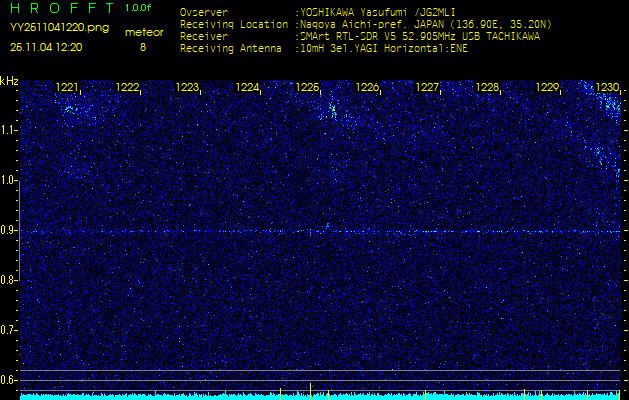
Task: Jump to the 1225 time marker
Action: [308, 88]
